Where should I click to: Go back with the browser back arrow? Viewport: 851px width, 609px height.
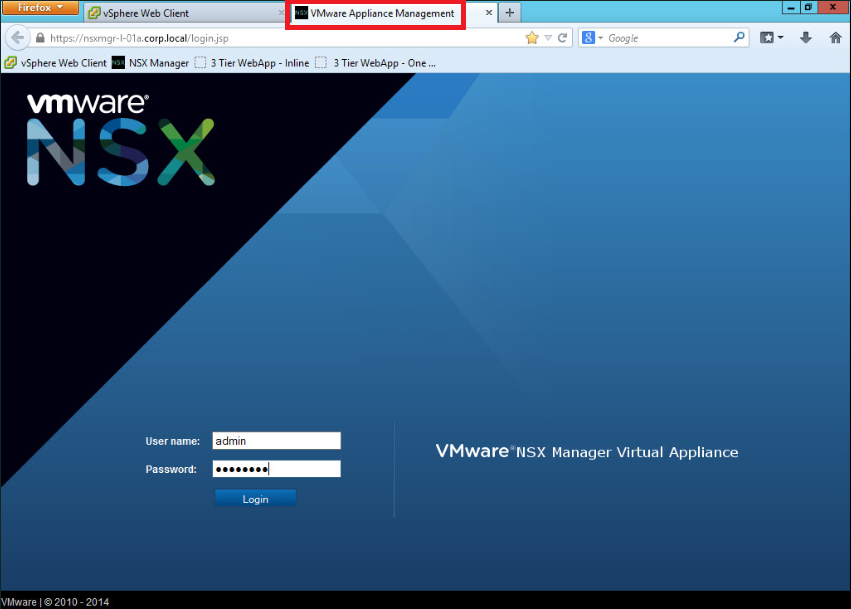[x=17, y=38]
